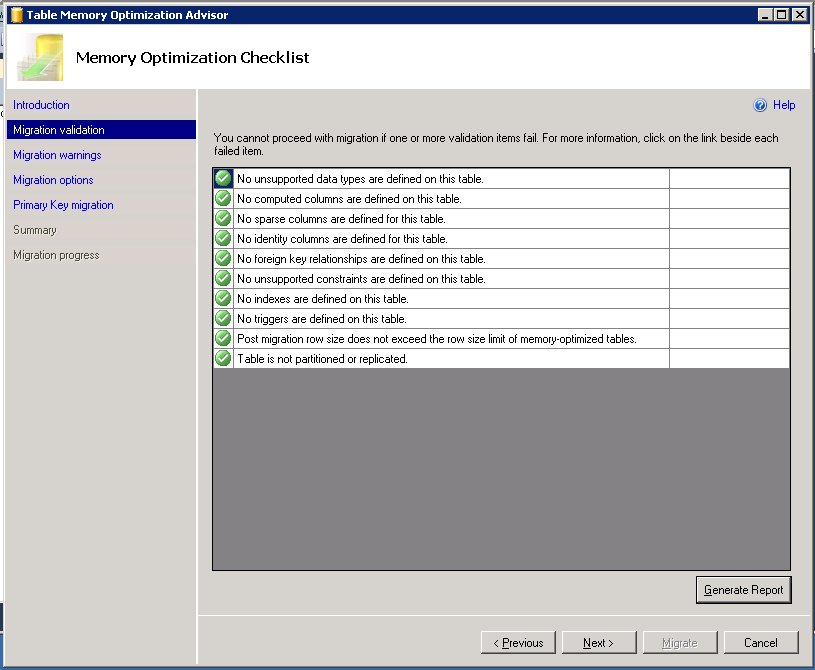Screen dimensions: 815x670
Task: Select the no indexes defined row
Action: tap(322, 299)
